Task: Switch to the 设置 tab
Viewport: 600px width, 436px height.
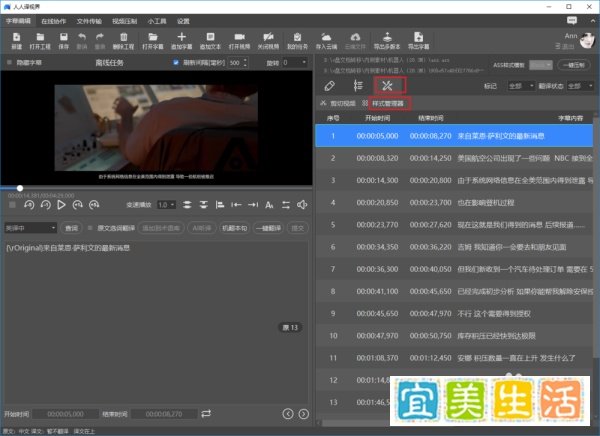Action: click(x=183, y=21)
